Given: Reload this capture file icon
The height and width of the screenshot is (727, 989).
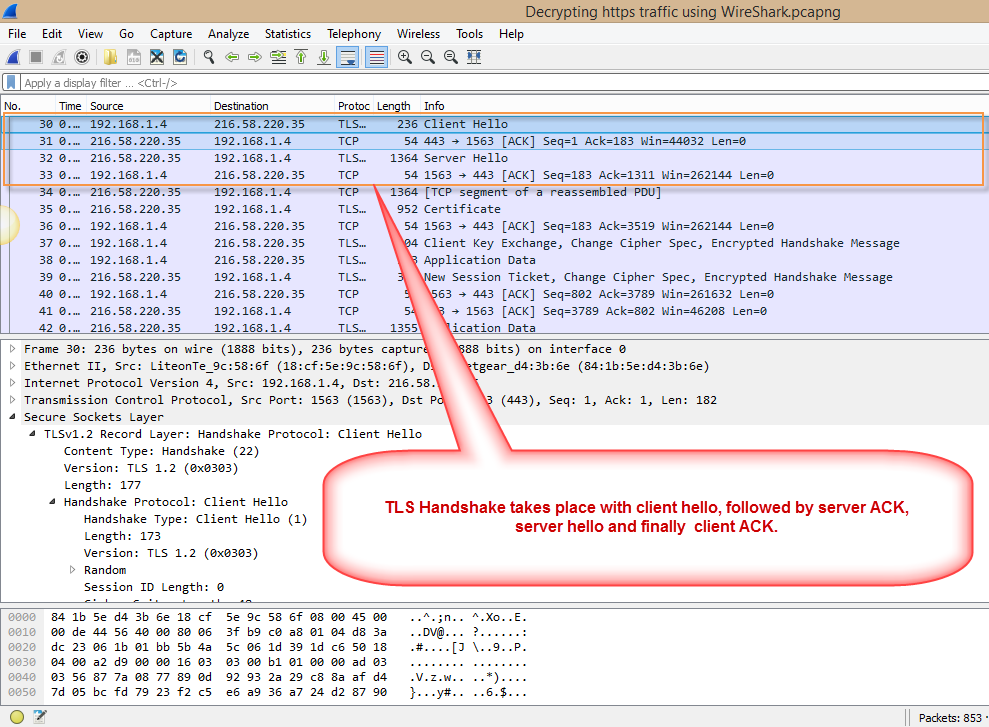Looking at the screenshot, I should (x=180, y=57).
